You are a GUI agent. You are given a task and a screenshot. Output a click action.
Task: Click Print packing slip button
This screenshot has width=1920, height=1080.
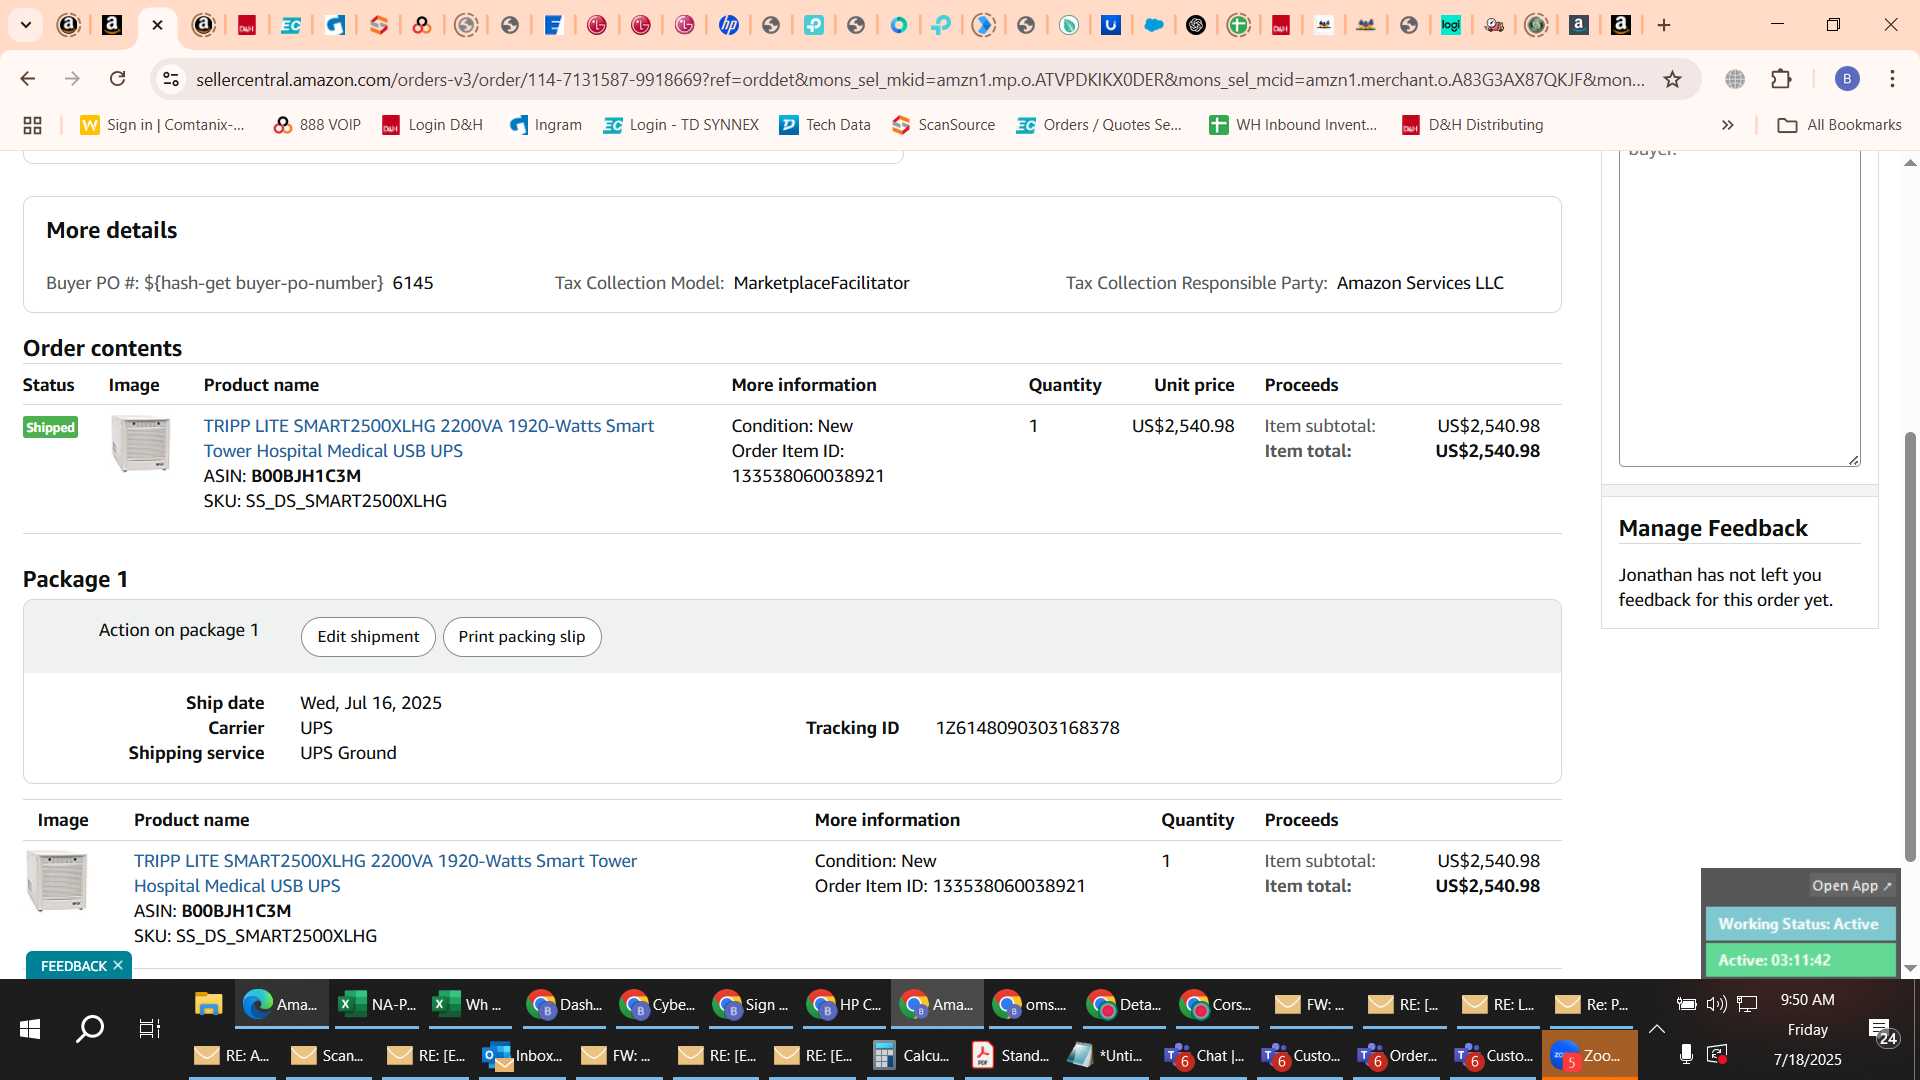pos(522,637)
